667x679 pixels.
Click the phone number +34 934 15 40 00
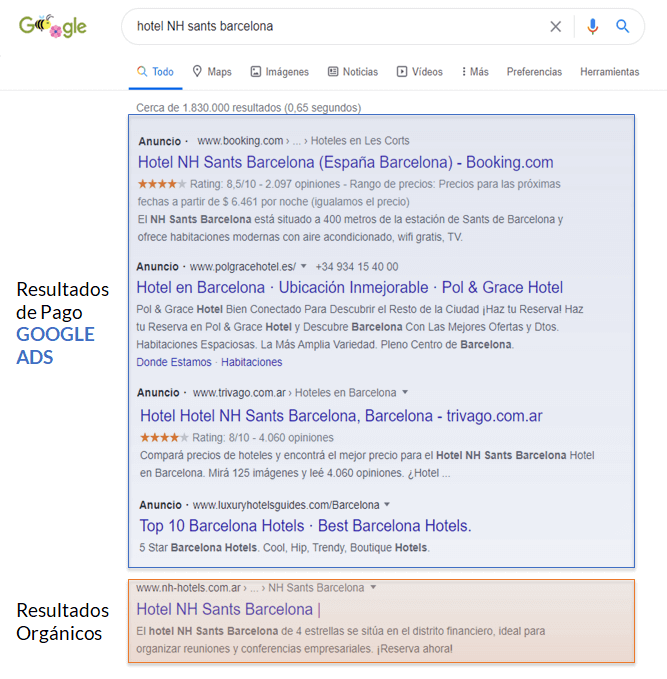coord(357,267)
